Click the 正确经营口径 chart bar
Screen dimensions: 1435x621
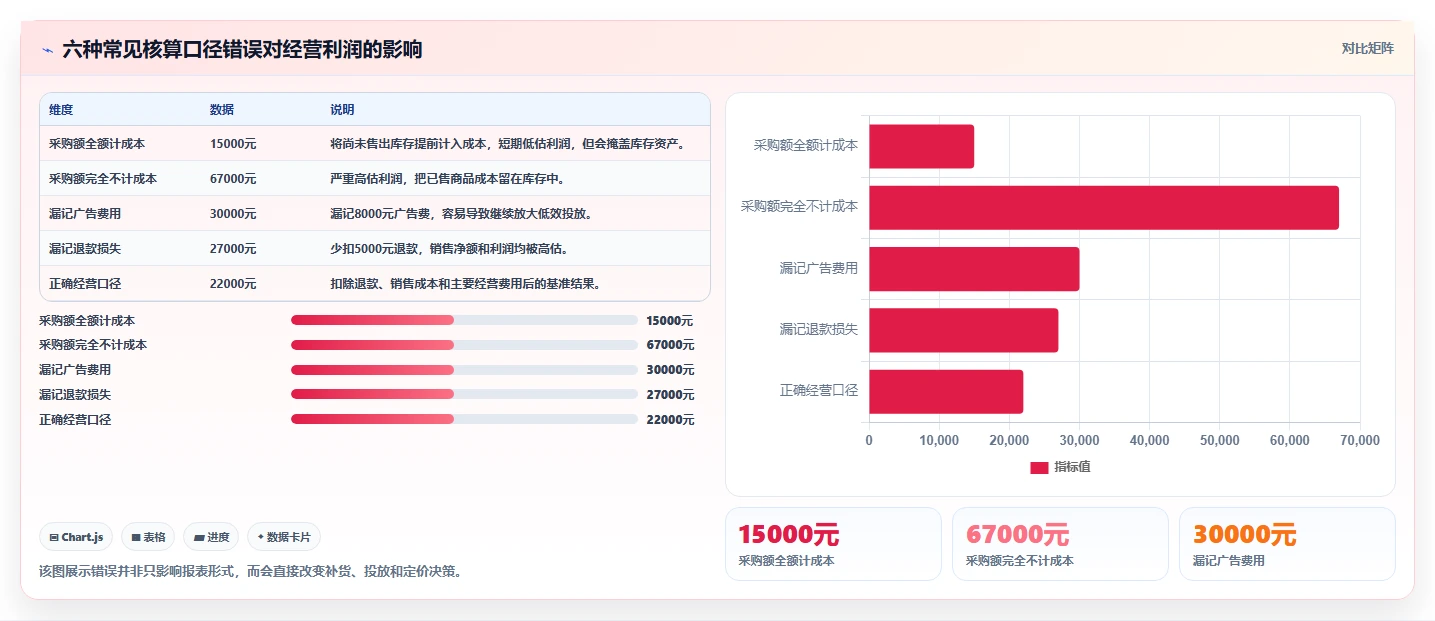point(946,391)
